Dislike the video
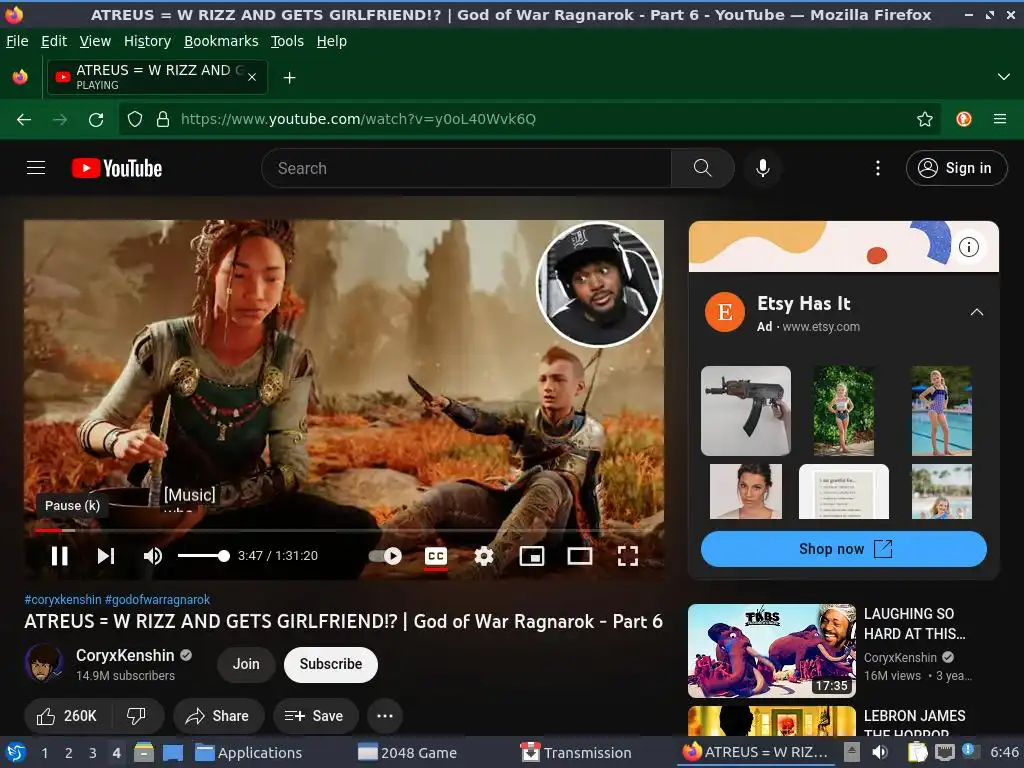The image size is (1024, 768). (x=136, y=716)
